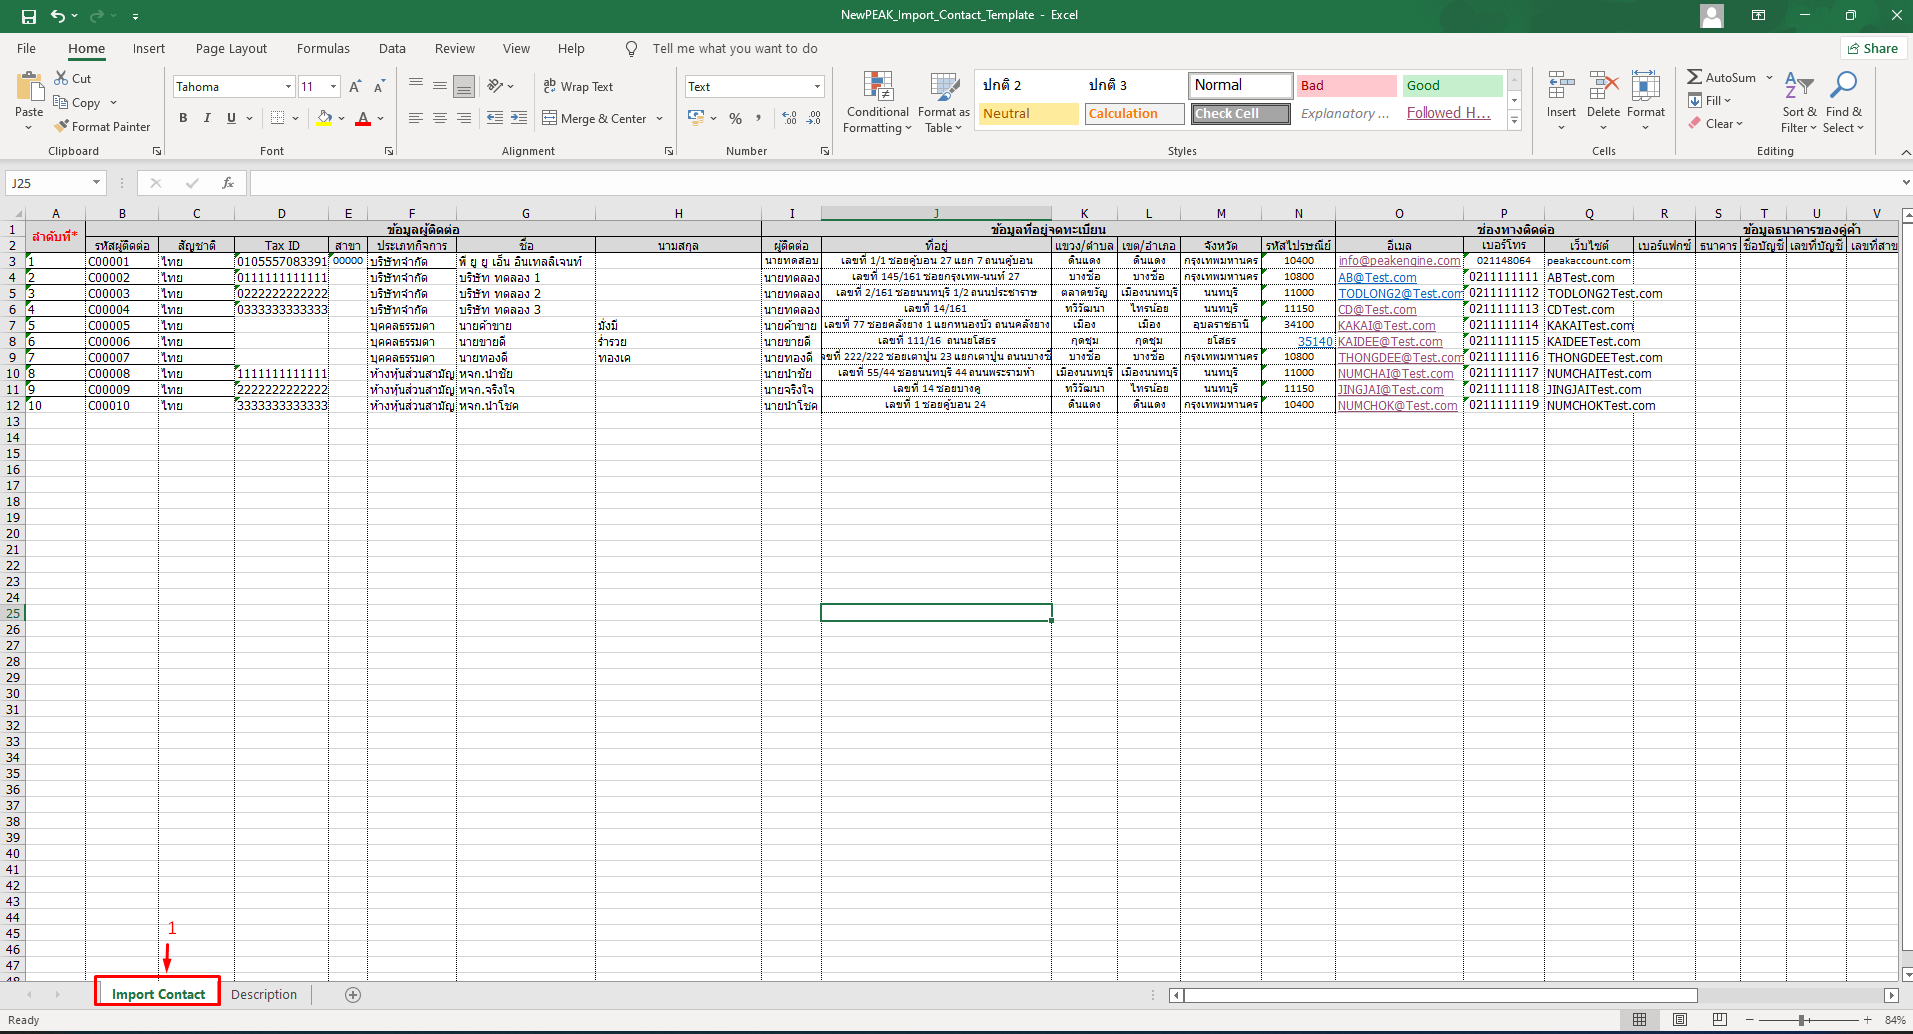Switch to the Insert ribbon tab

[x=149, y=48]
